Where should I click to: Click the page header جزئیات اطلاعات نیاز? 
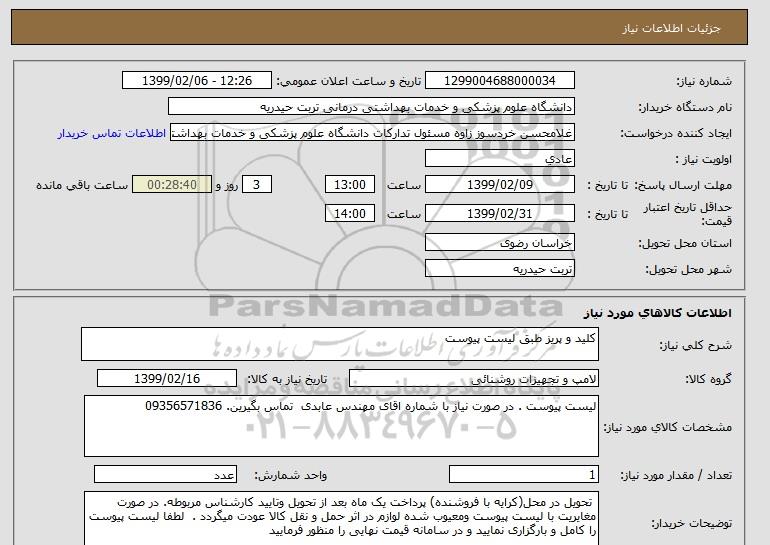click(x=671, y=28)
